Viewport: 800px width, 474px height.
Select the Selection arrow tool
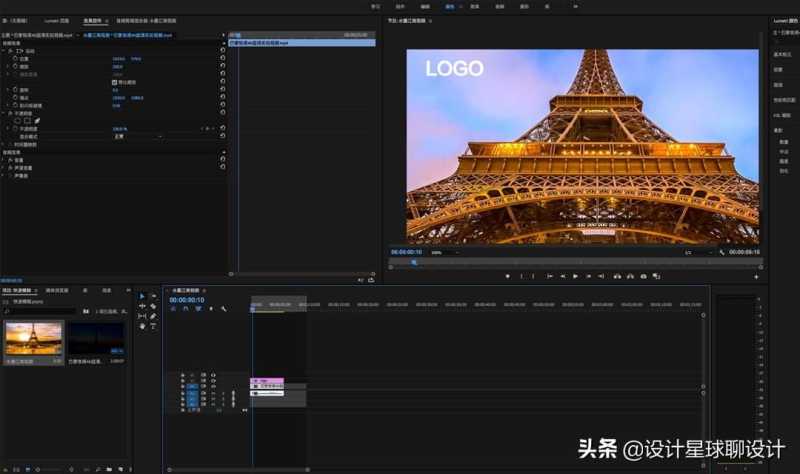(142, 296)
